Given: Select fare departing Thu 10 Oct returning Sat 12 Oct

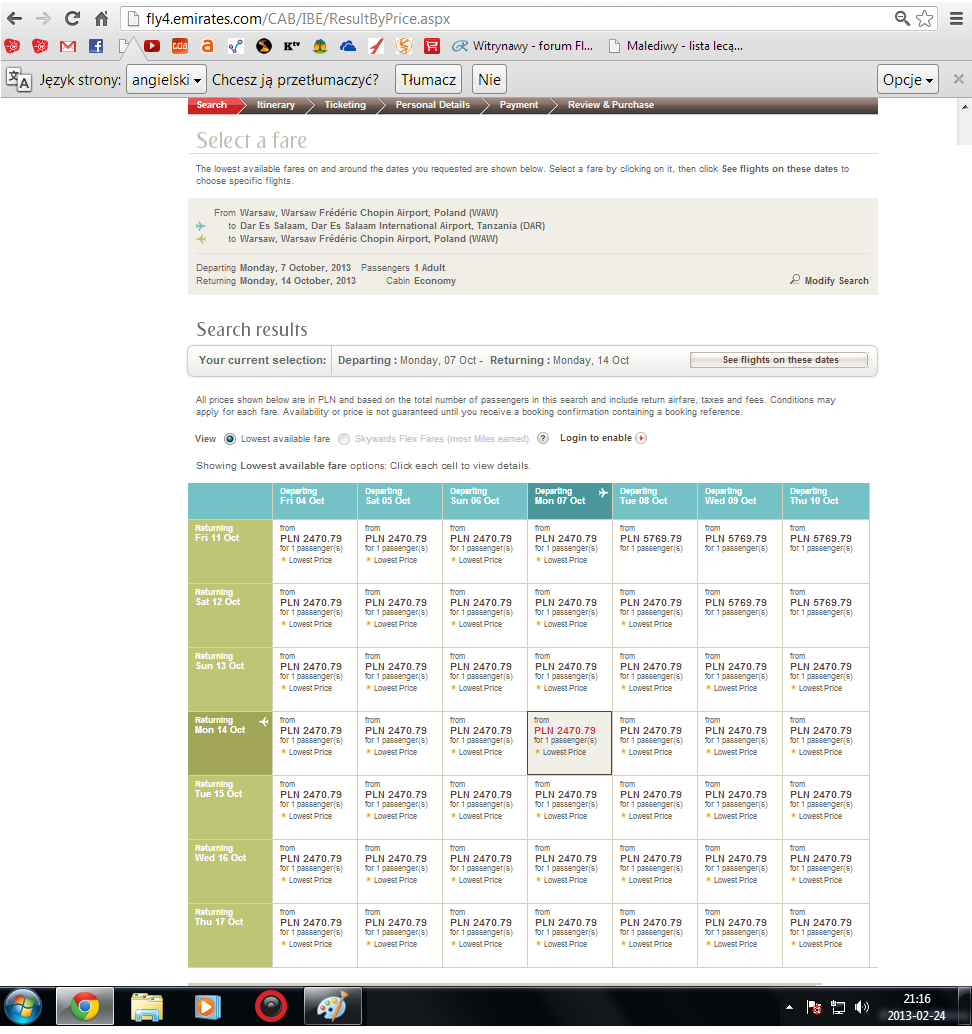Looking at the screenshot, I should (825, 615).
